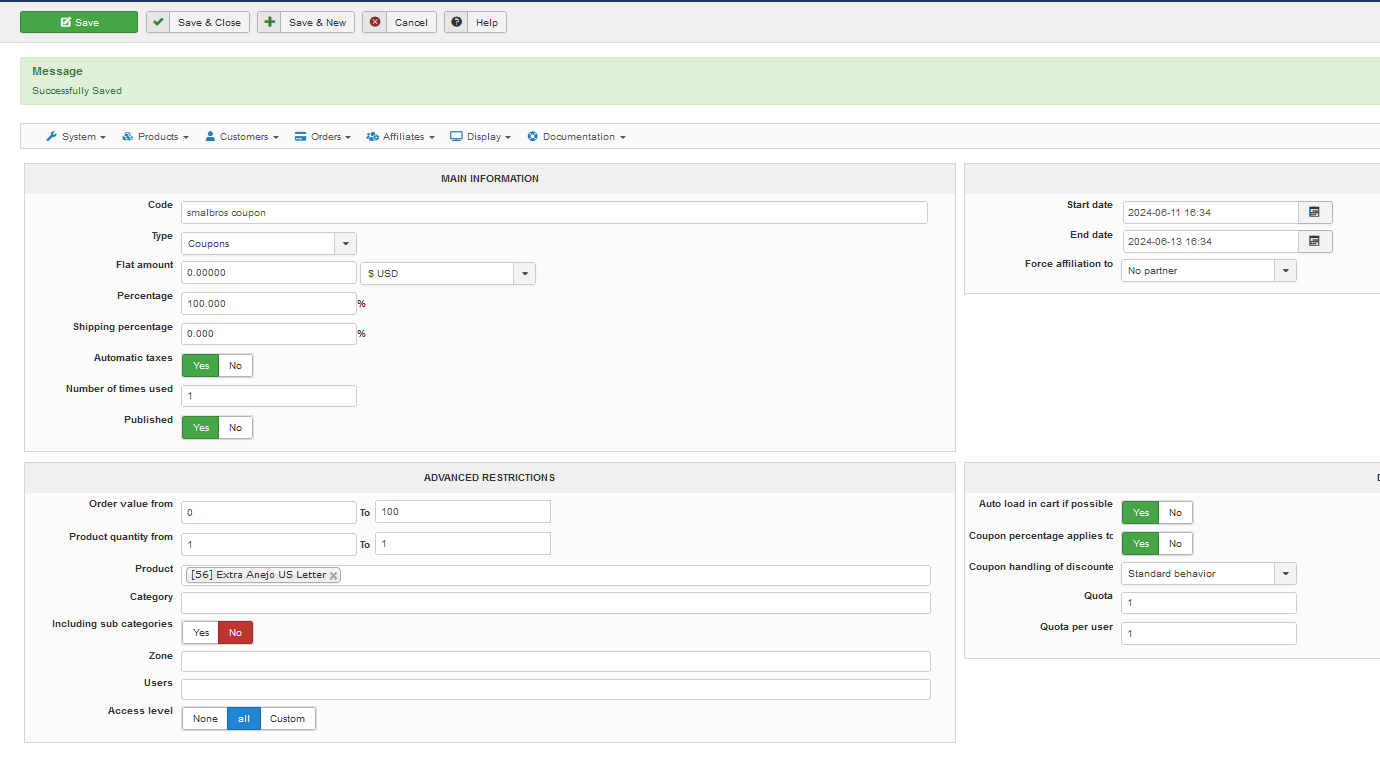Set Including sub categories to Yes
The image size is (1380, 762).
point(200,632)
